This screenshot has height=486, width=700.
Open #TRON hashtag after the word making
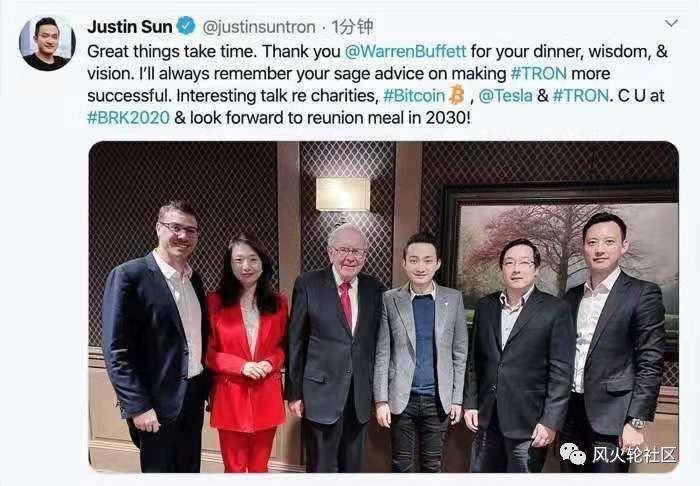[538, 73]
